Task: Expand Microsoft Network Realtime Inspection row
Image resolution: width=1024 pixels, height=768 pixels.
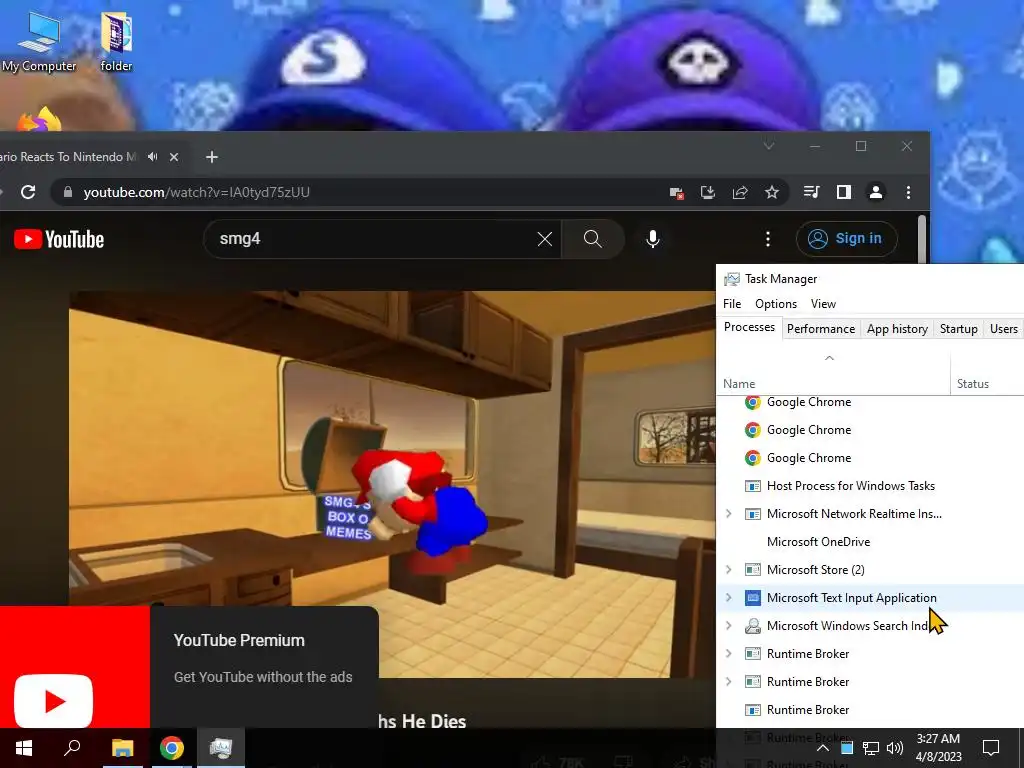Action: (729, 514)
